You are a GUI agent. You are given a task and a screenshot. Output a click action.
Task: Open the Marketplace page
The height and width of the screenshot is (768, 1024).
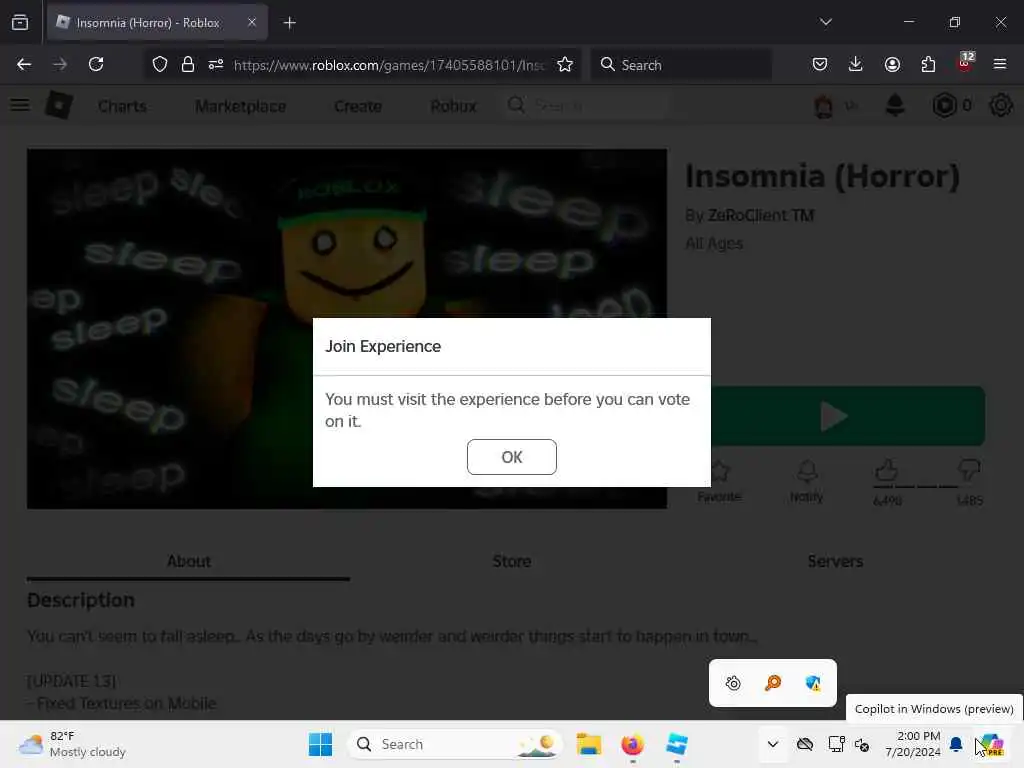tap(240, 106)
